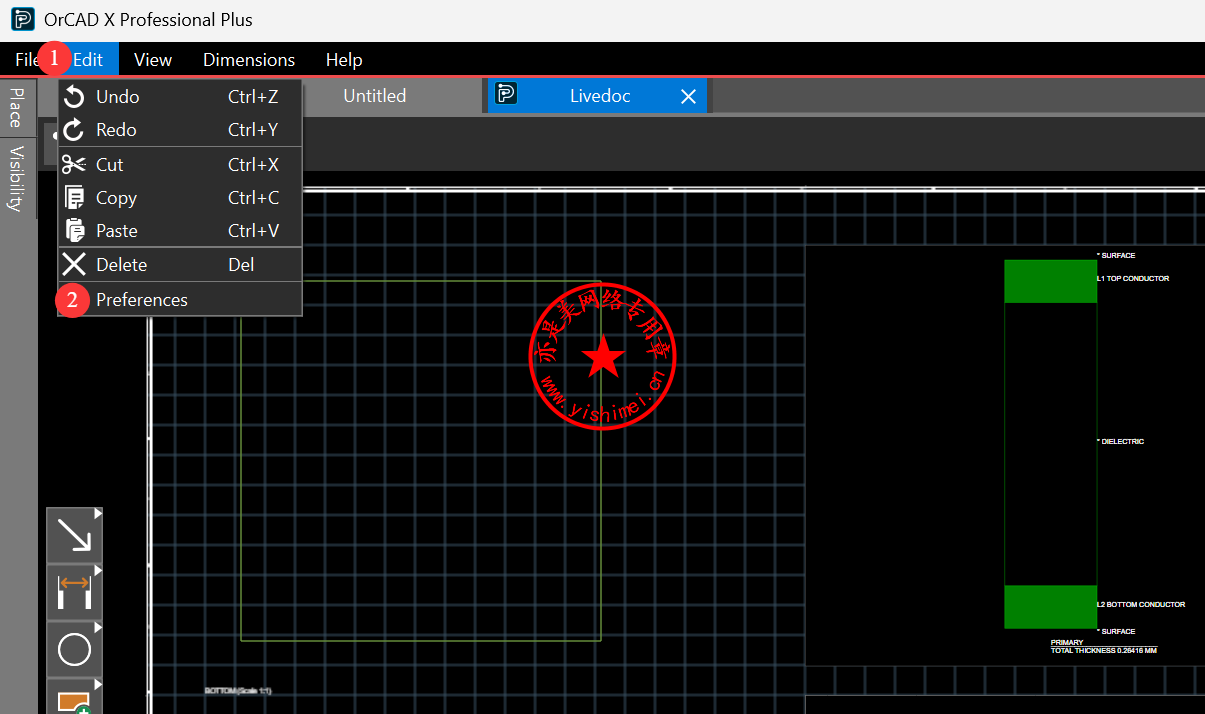Screen dimensions: 1205x714
Task: Choose Preferences from the Edit menu
Action: tap(142, 300)
